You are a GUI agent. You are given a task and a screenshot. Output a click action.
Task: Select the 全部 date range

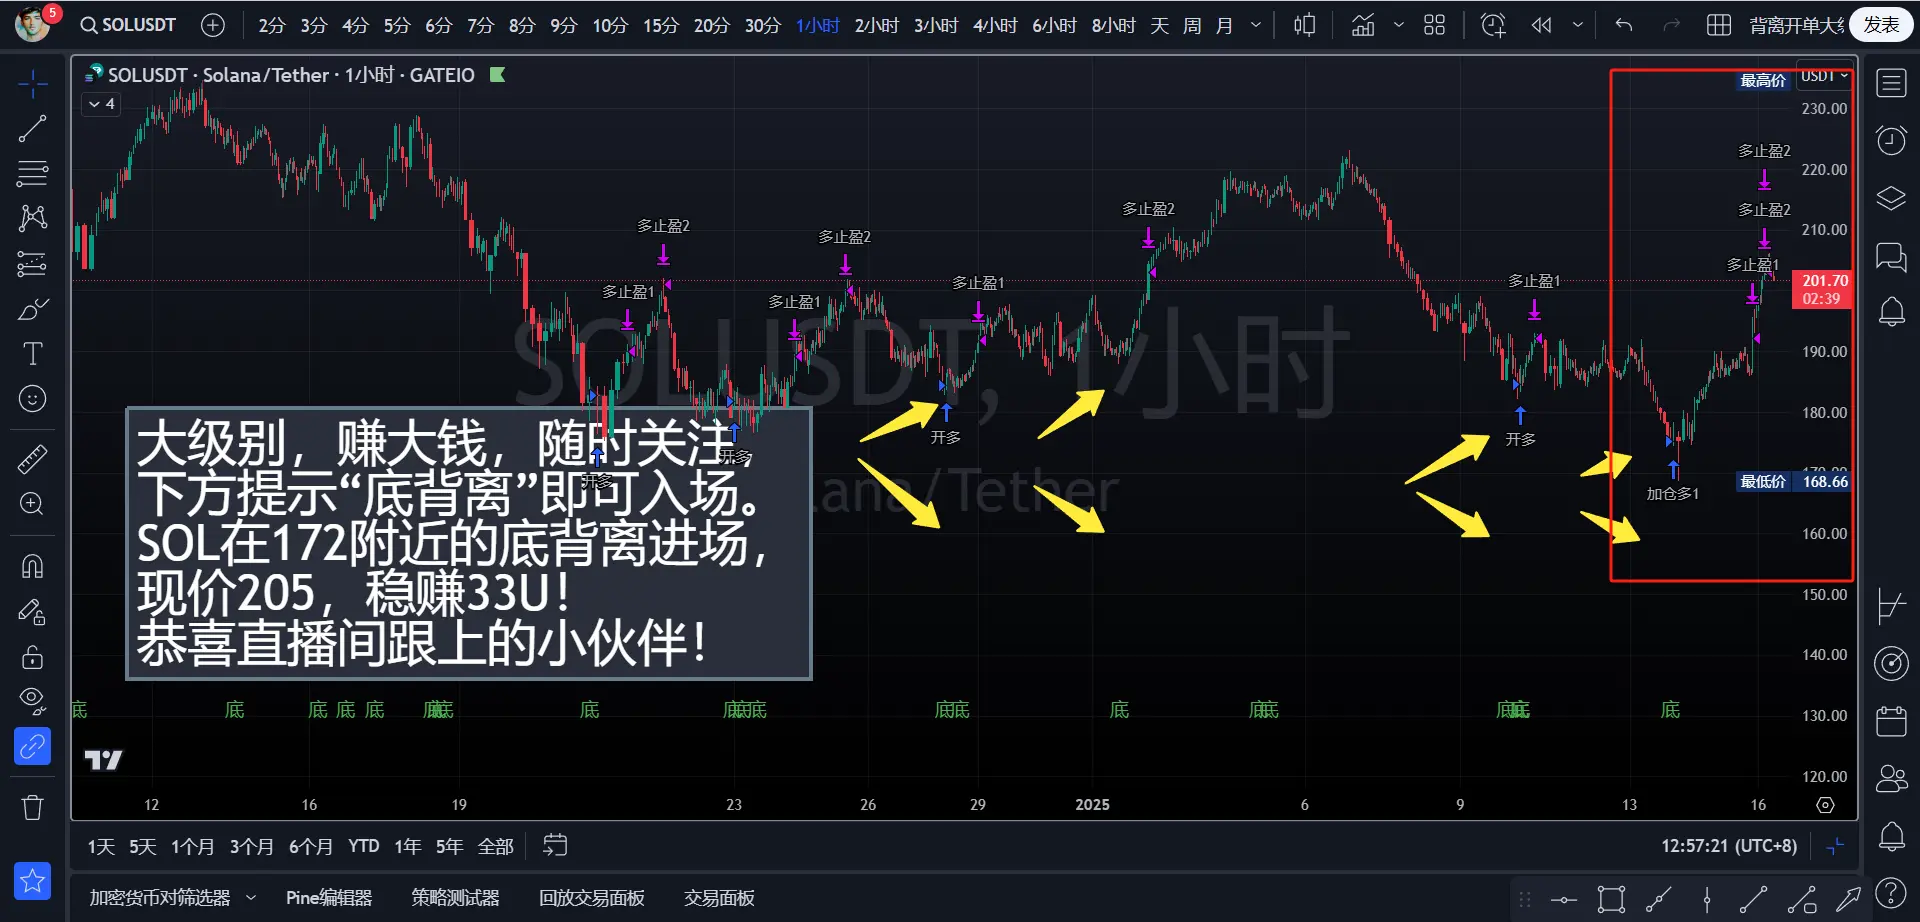pyautogui.click(x=496, y=846)
